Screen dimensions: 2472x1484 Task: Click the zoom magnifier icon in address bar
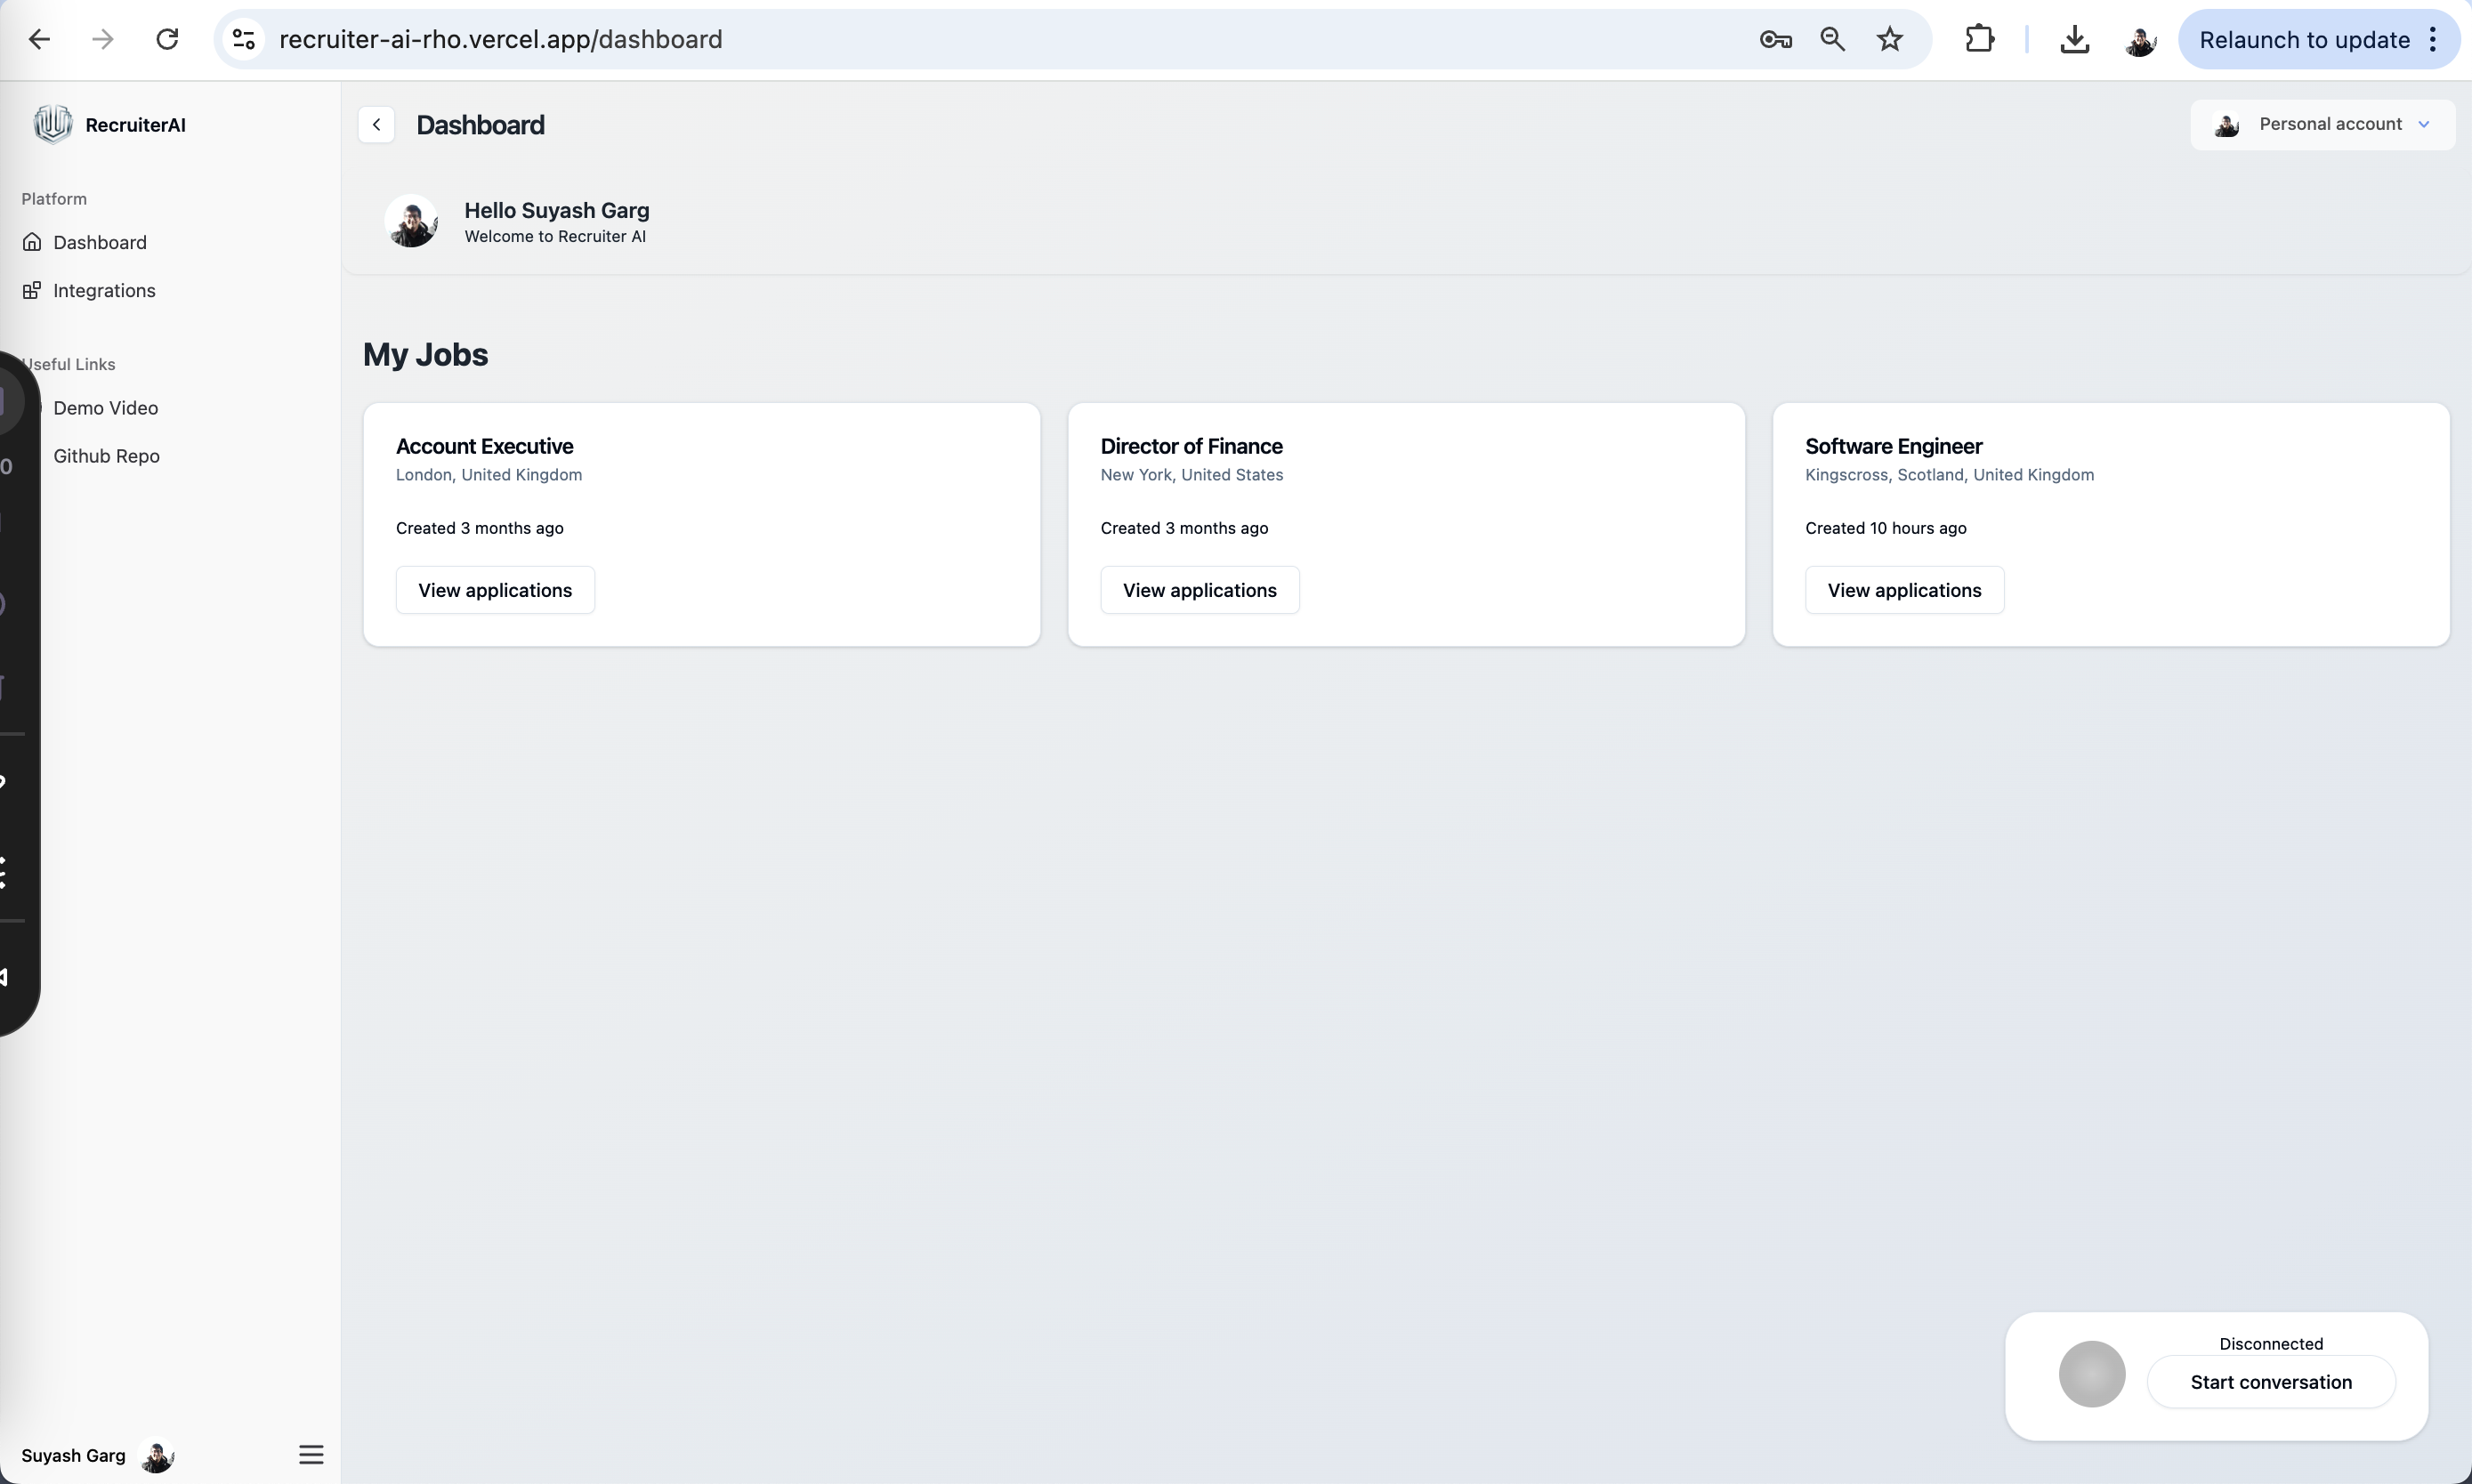(x=1832, y=40)
